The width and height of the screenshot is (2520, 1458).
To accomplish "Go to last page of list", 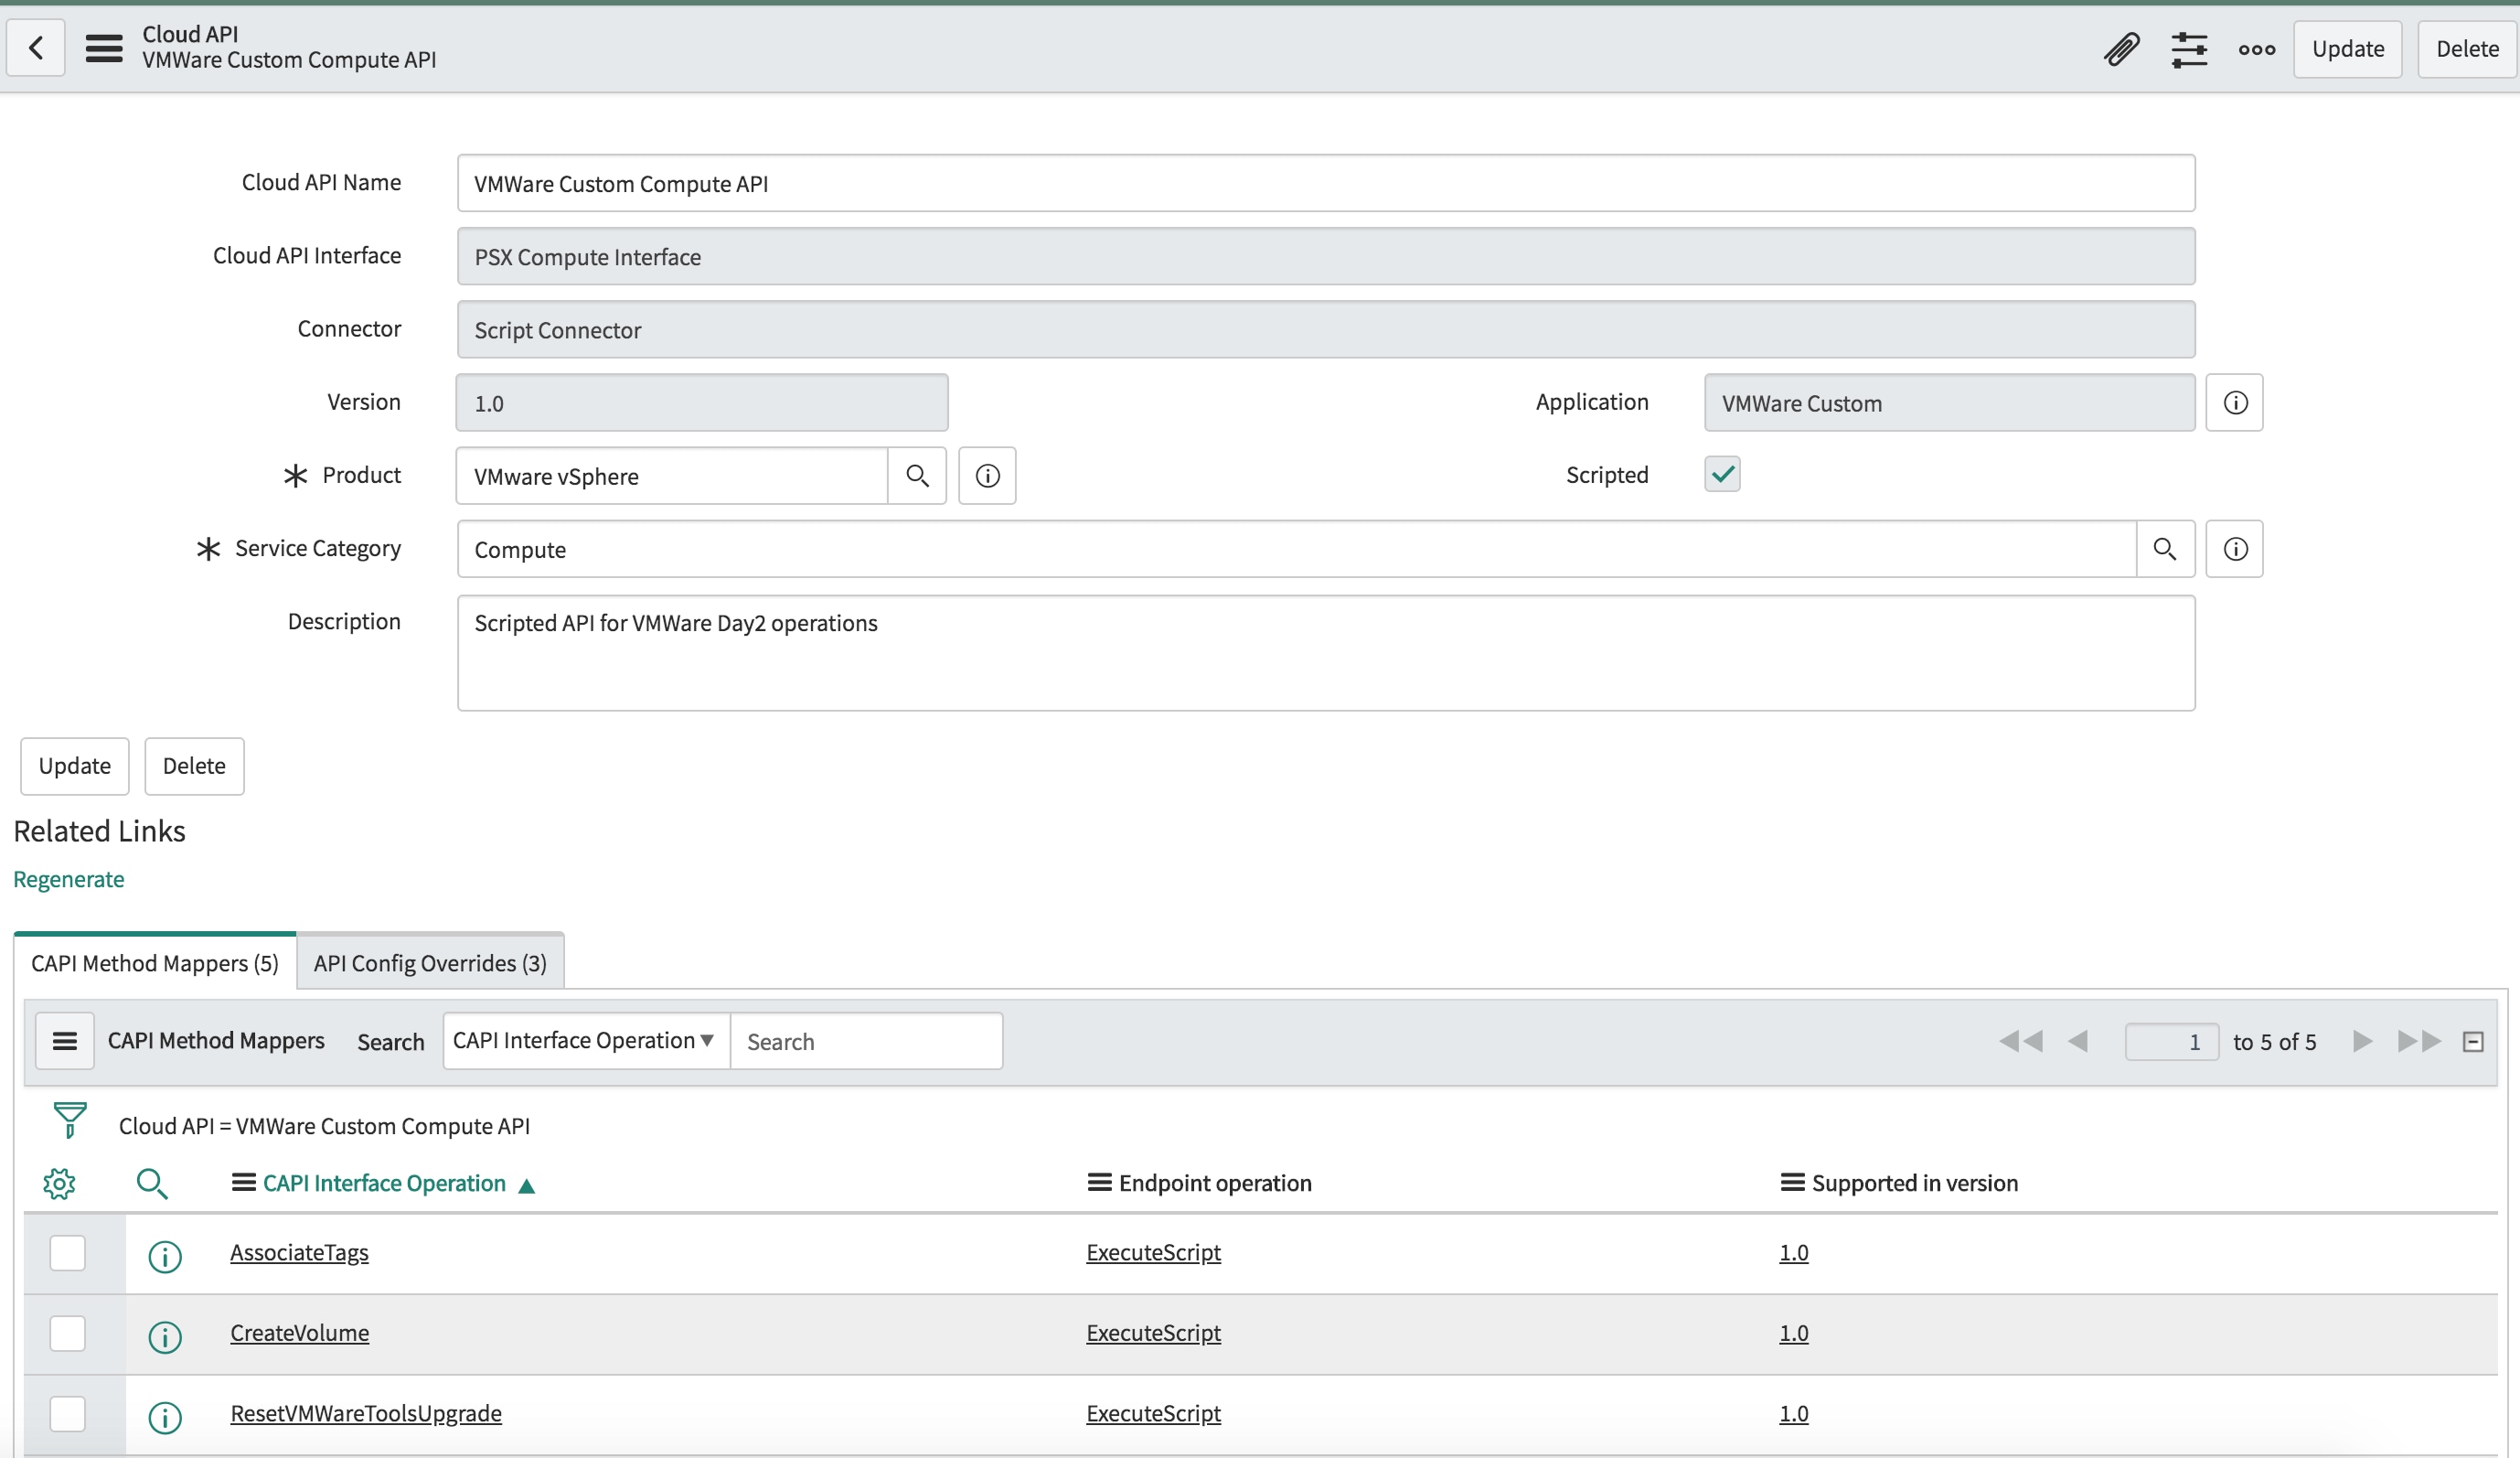I will tap(2419, 1041).
